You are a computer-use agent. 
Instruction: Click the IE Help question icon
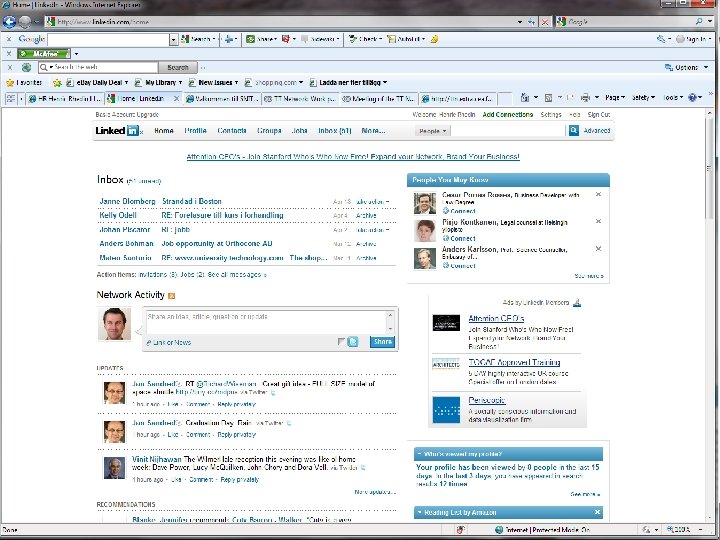pos(692,97)
